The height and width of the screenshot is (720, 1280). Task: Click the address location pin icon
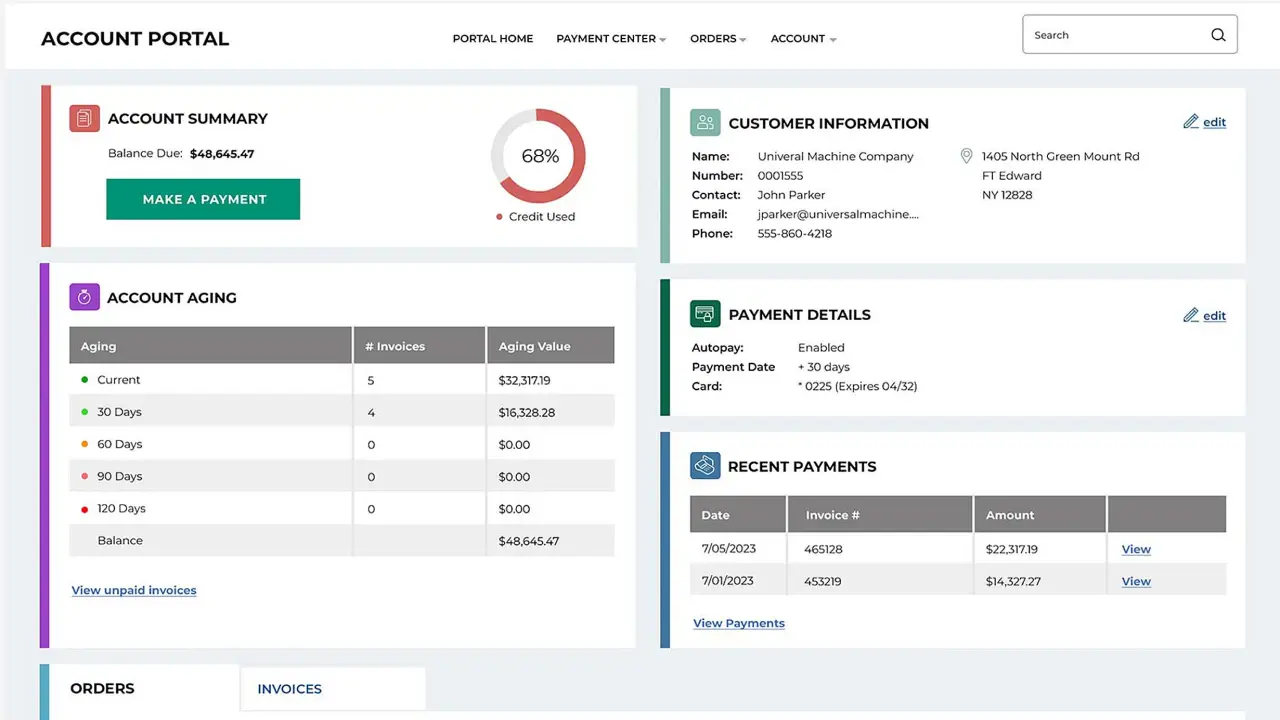[x=966, y=156]
